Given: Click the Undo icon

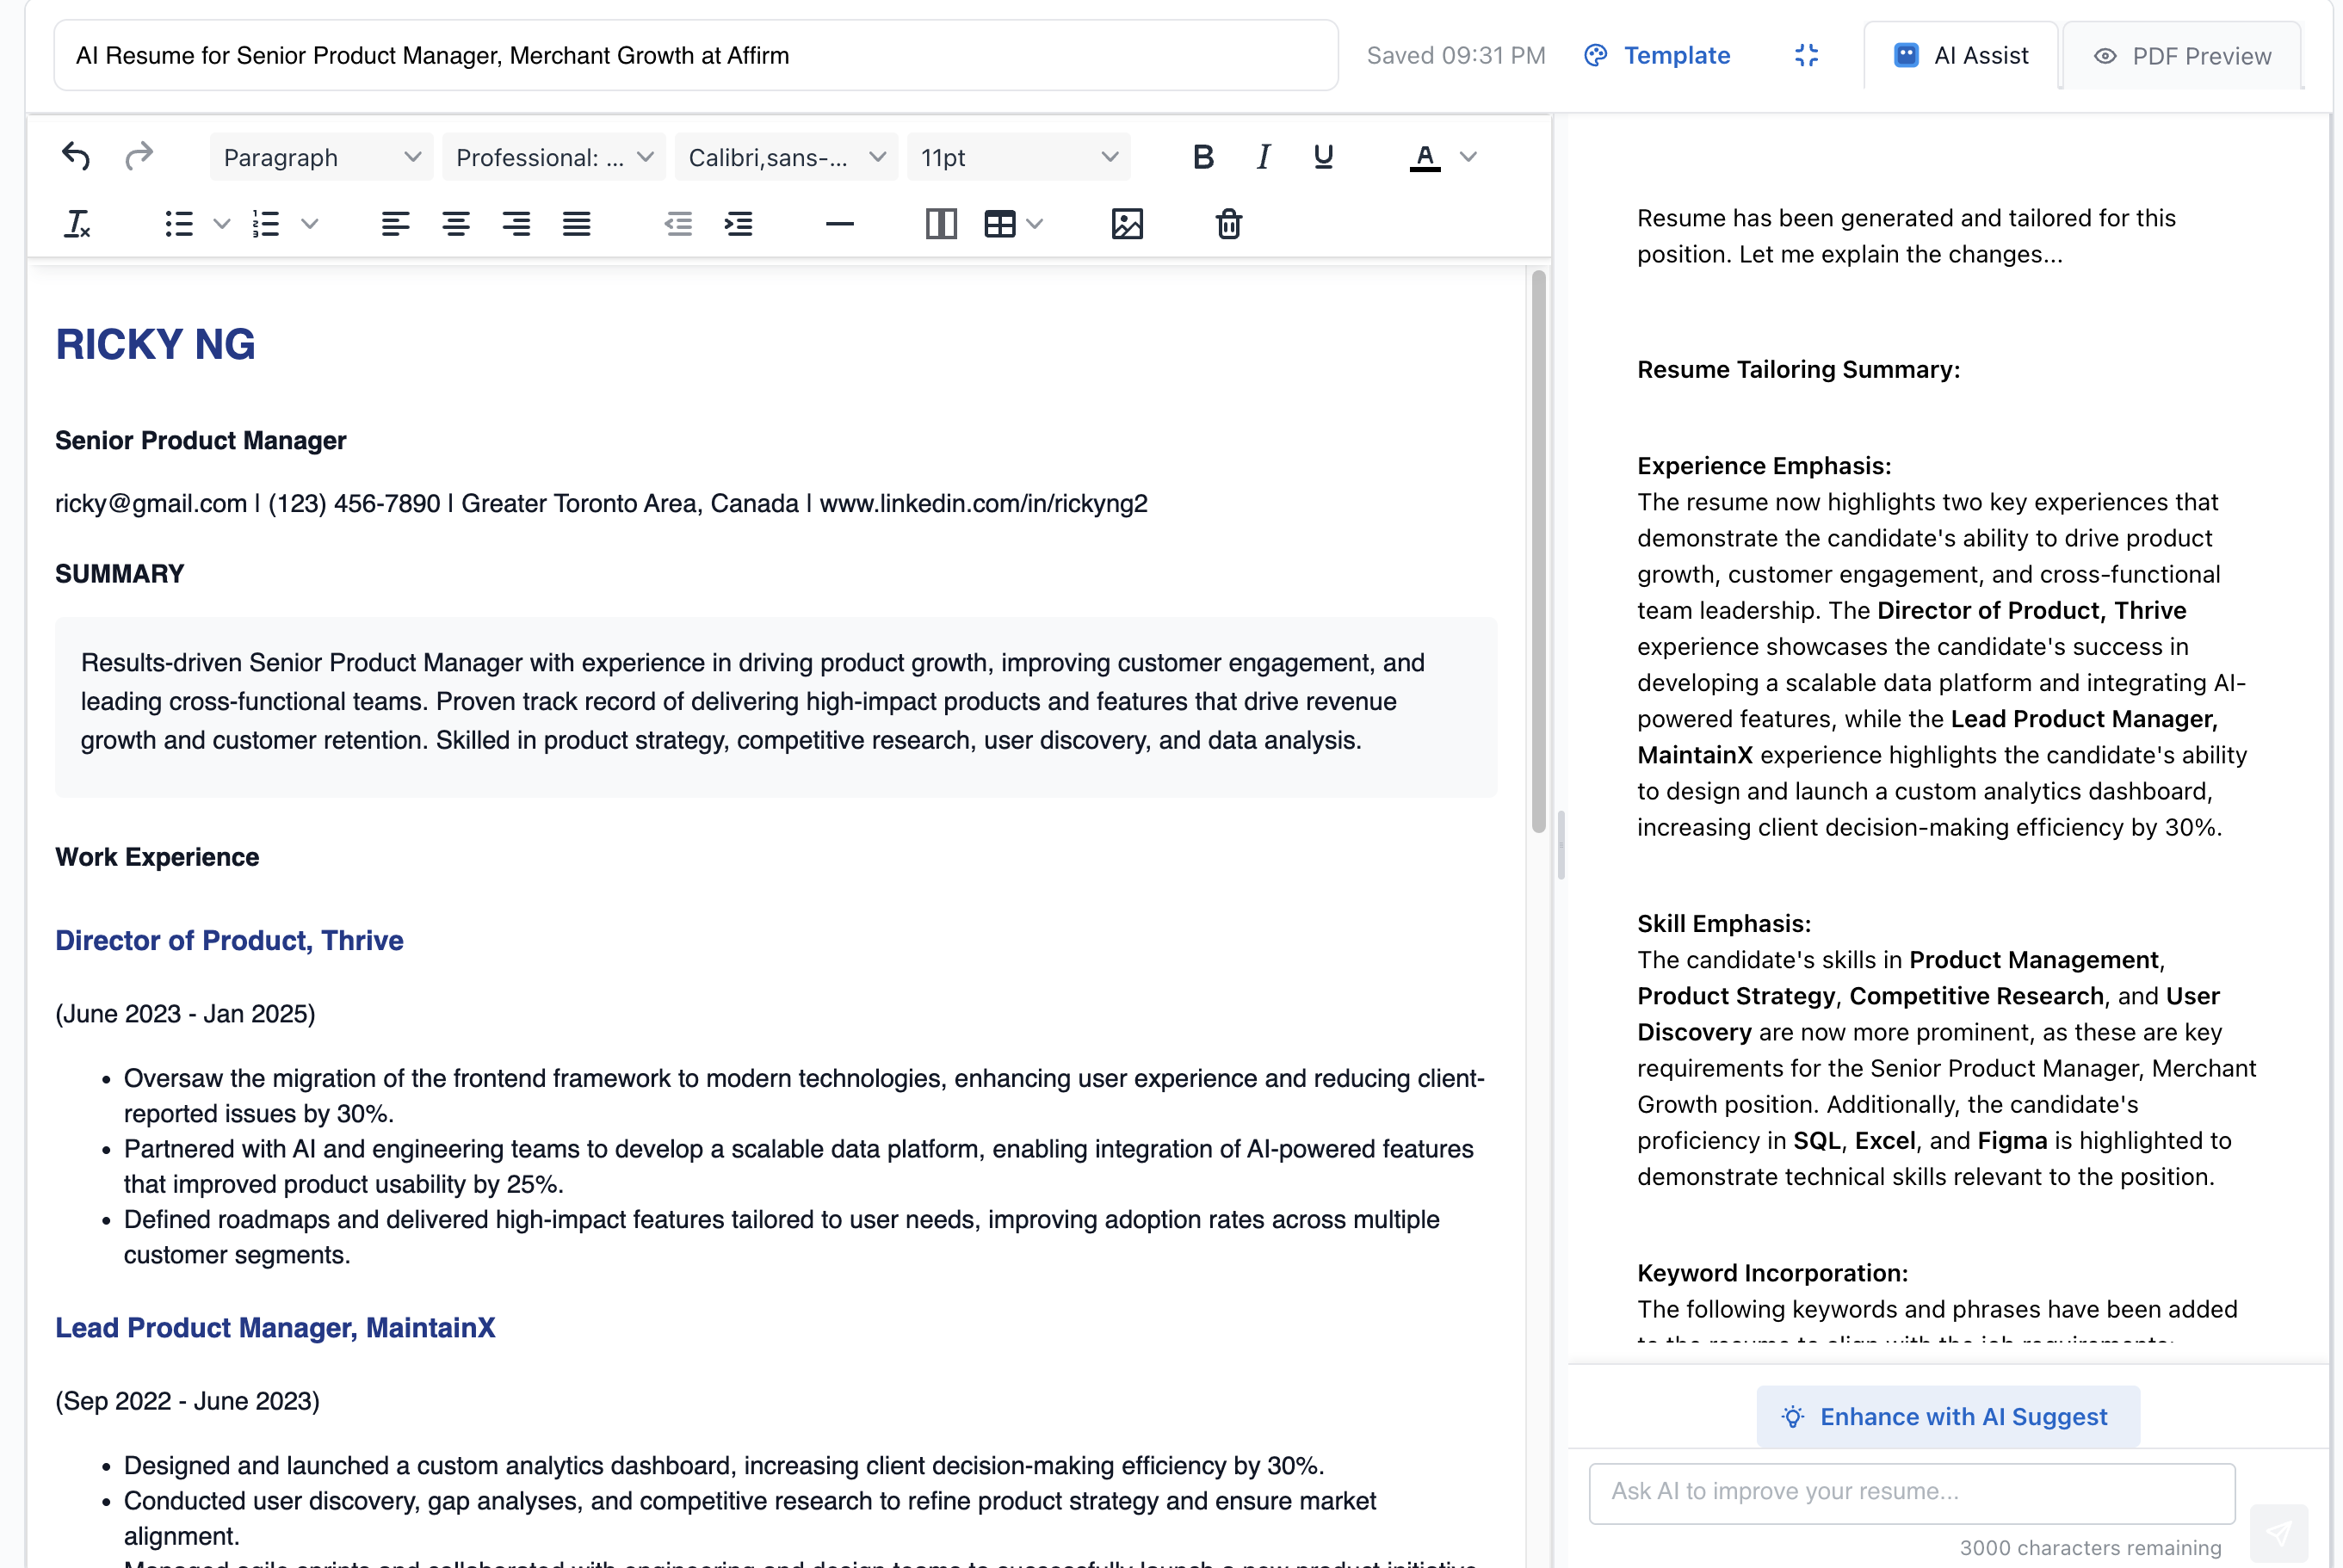Looking at the screenshot, I should pos(75,156).
